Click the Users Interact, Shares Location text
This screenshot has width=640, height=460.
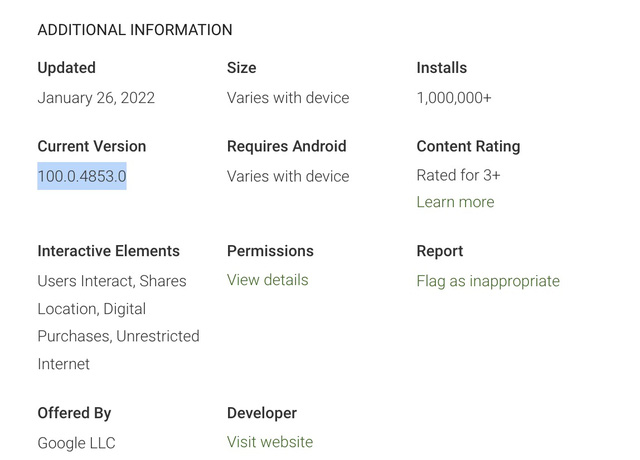(x=111, y=281)
